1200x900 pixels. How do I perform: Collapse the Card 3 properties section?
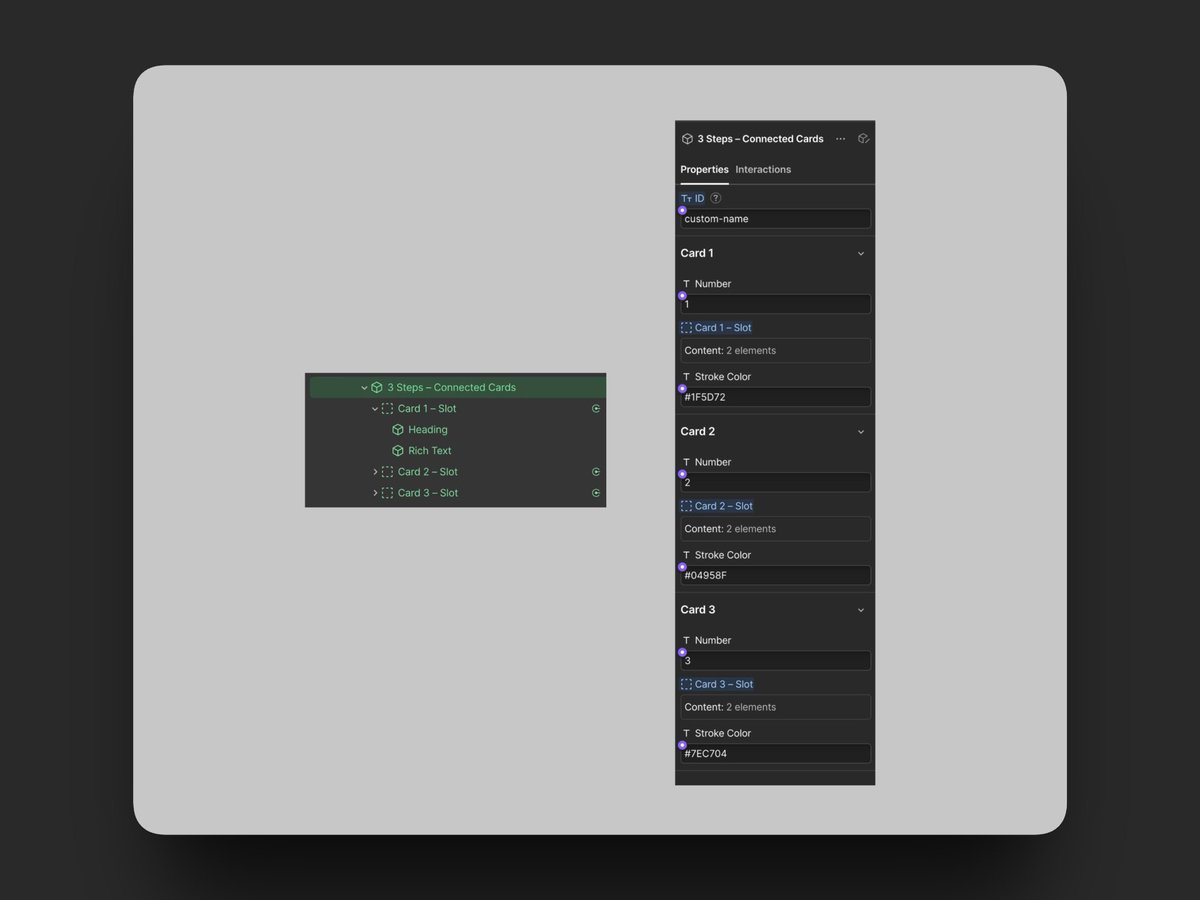tap(861, 610)
